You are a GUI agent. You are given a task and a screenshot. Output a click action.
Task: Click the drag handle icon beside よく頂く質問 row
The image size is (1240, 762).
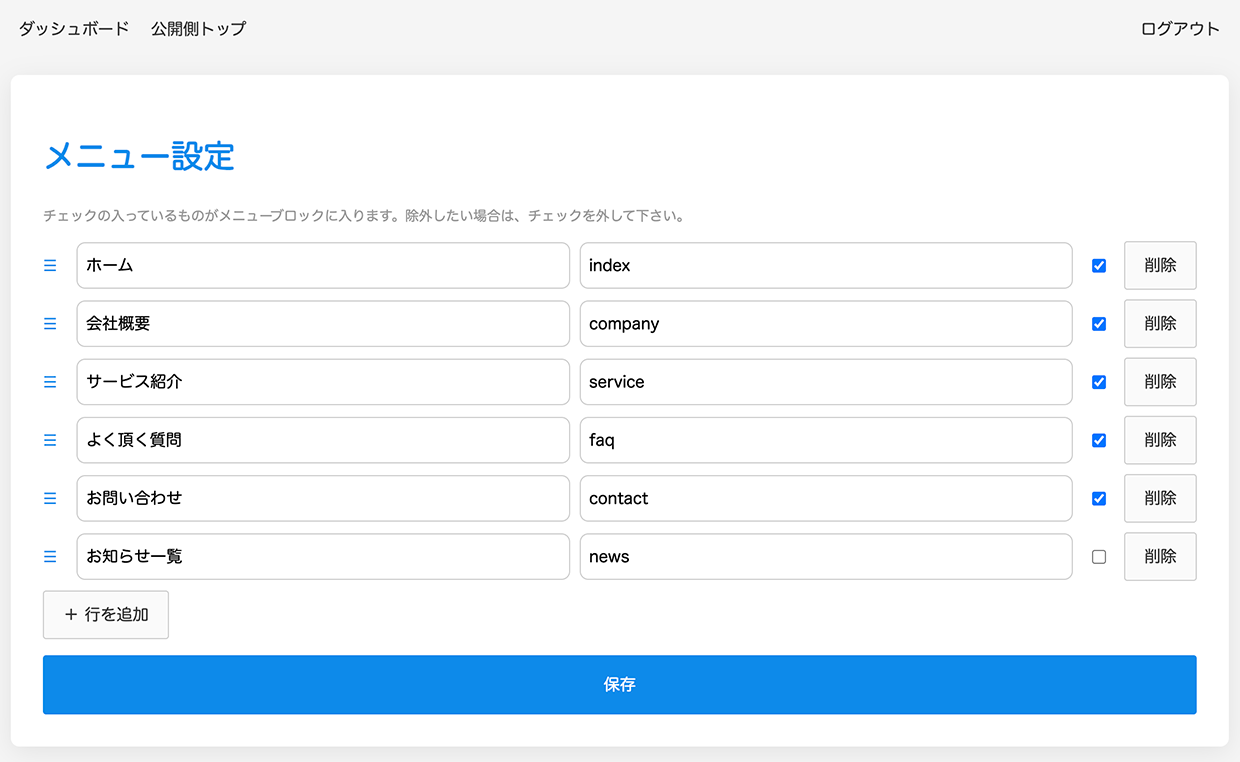click(x=50, y=440)
